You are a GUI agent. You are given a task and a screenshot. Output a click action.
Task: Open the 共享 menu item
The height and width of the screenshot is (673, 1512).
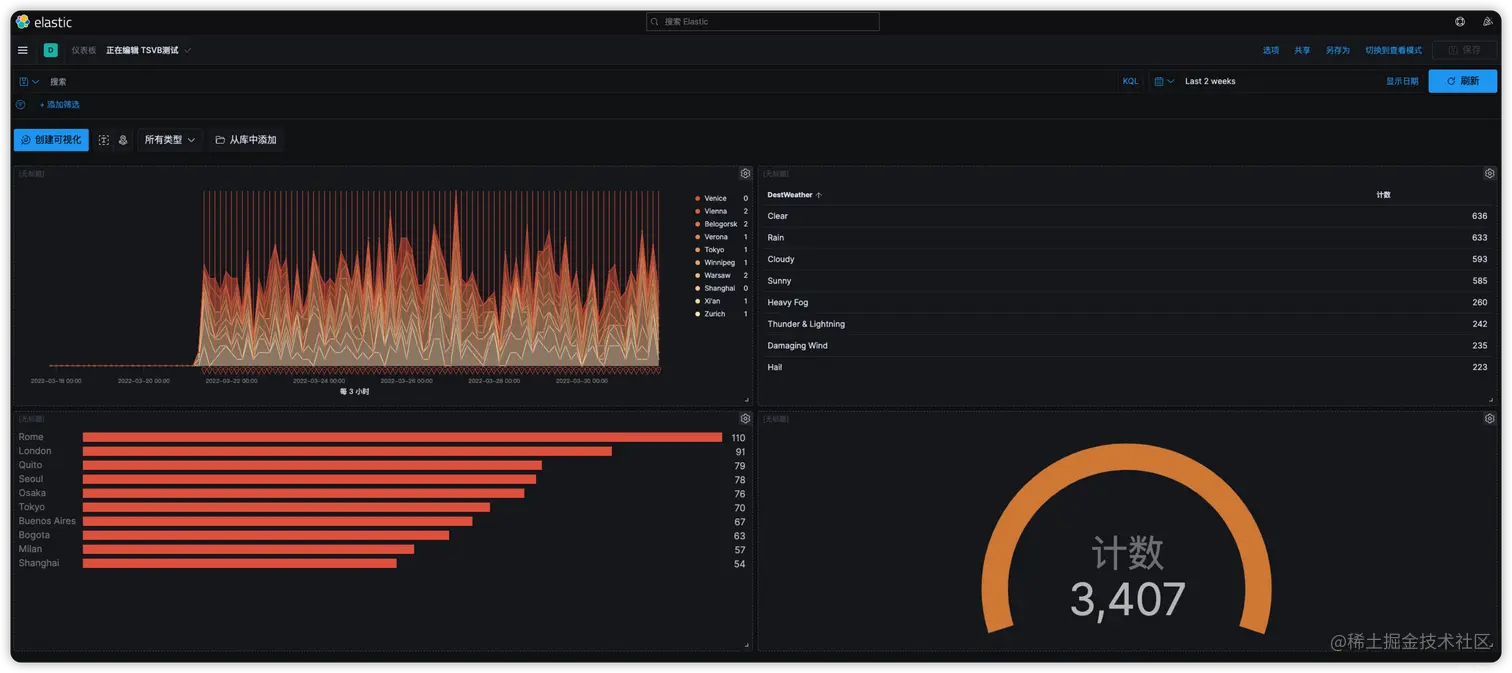click(x=1302, y=50)
